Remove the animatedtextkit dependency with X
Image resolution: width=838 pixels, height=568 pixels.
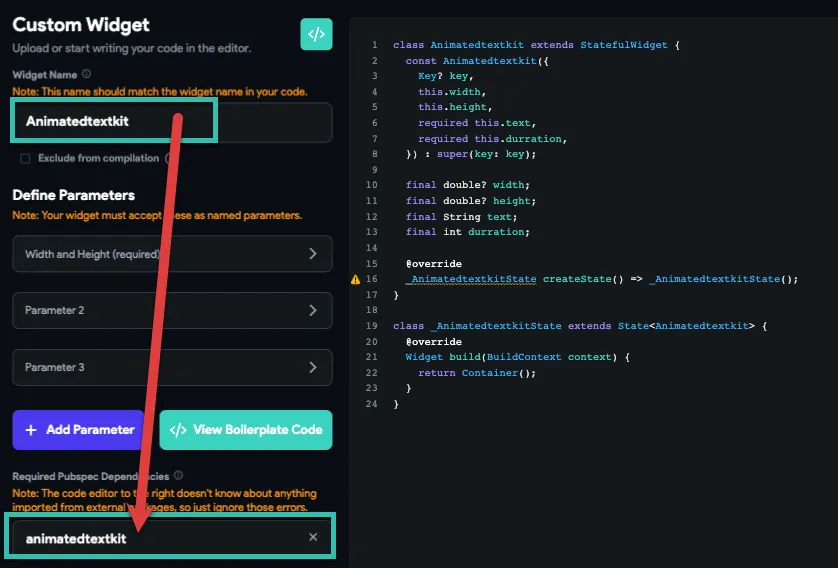[x=313, y=537]
